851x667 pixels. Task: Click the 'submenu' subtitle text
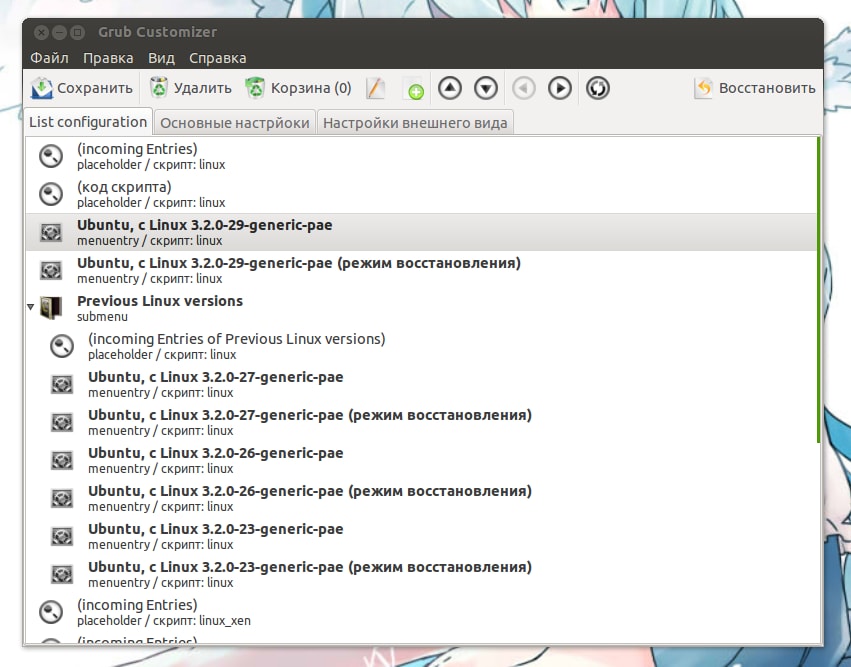103,316
